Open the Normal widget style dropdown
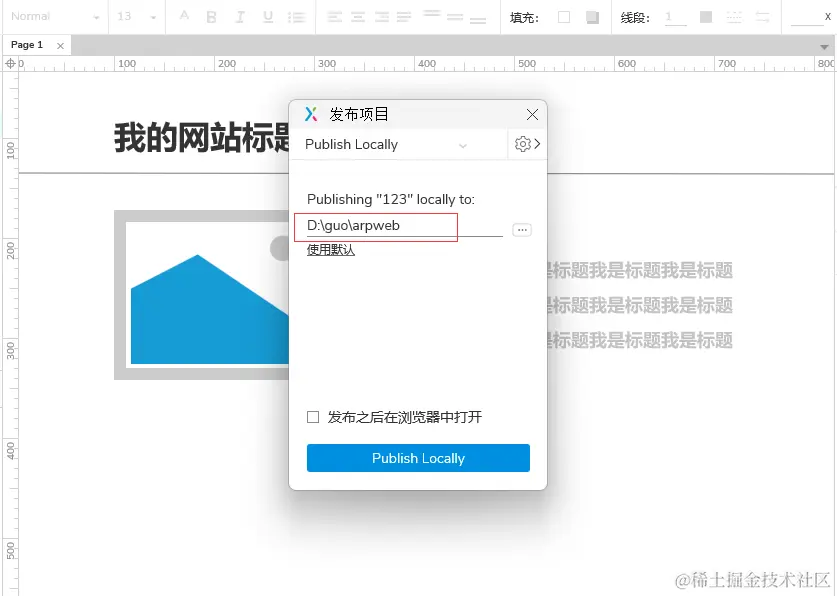837x596 pixels. coord(55,17)
